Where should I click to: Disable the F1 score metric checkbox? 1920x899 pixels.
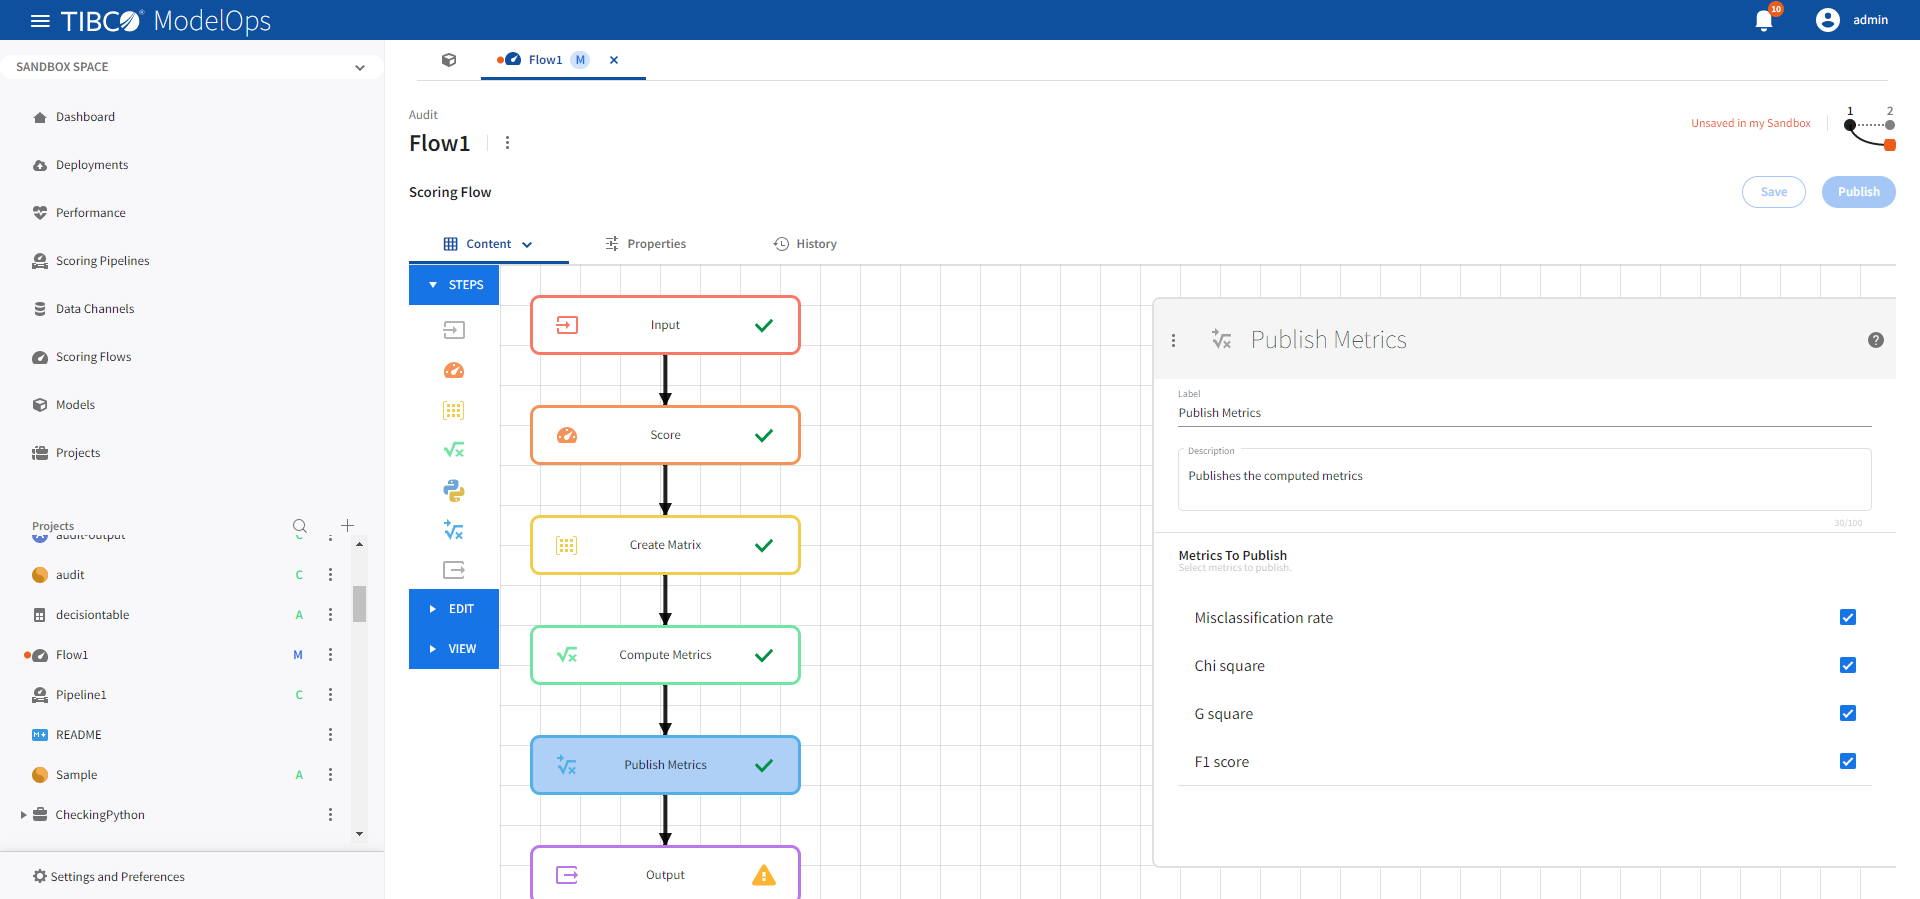coord(1848,761)
